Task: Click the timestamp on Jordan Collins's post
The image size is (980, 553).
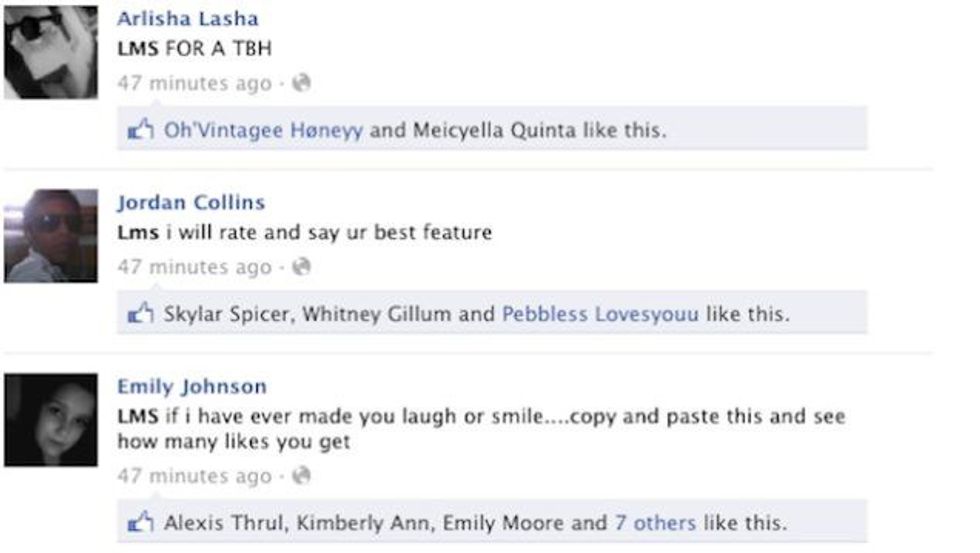Action: point(194,267)
